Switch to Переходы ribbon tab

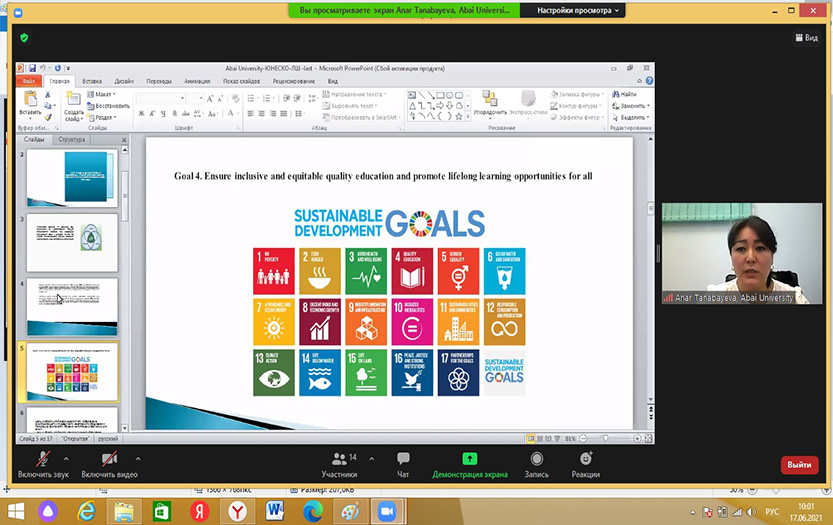click(159, 81)
